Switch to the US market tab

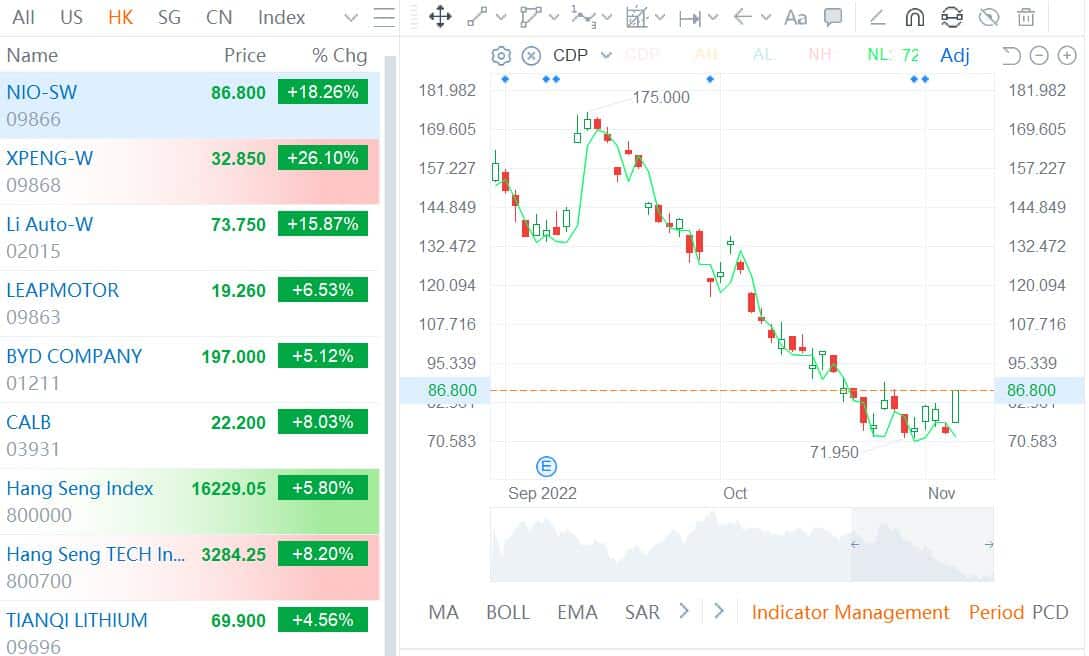click(x=70, y=17)
